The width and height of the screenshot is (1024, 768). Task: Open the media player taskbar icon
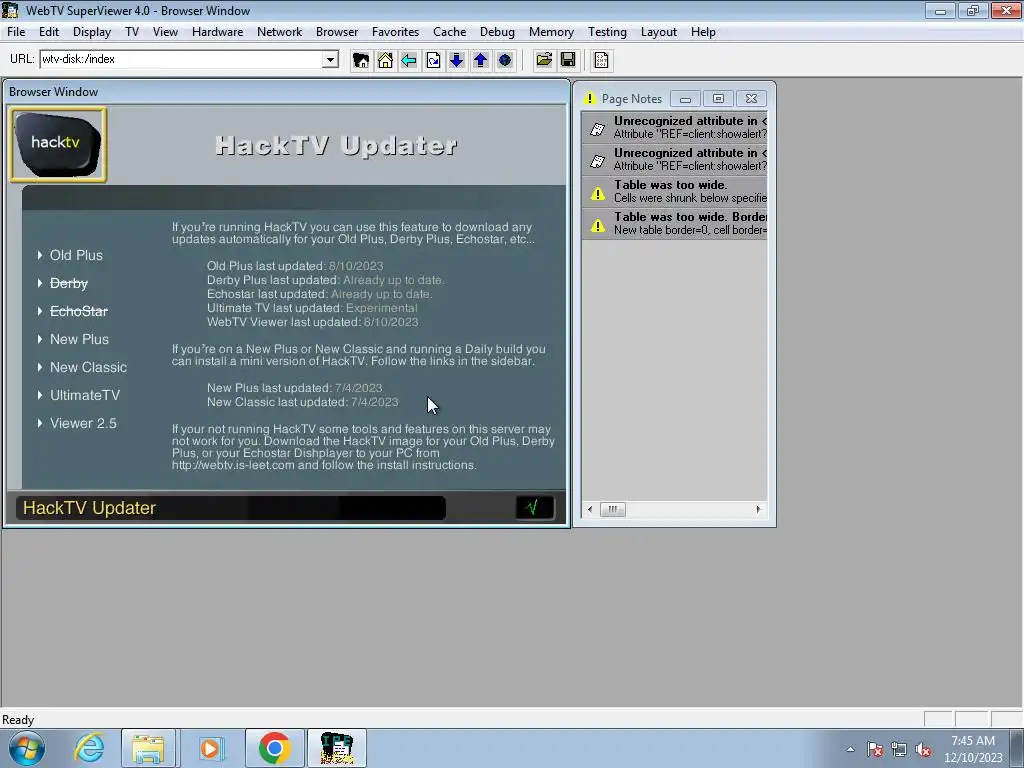coord(210,748)
